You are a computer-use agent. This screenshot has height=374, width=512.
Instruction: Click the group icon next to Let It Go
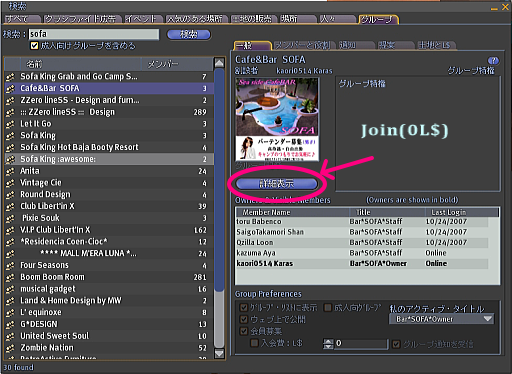[x=10, y=124]
